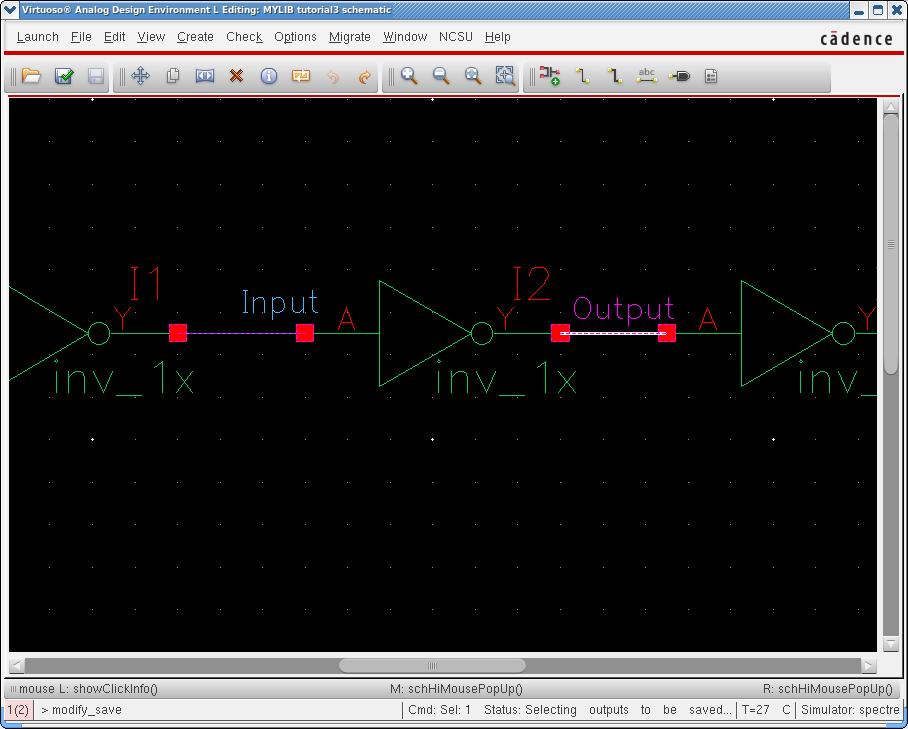Open the Create menu
Image resolution: width=908 pixels, height=729 pixels.
(x=195, y=37)
